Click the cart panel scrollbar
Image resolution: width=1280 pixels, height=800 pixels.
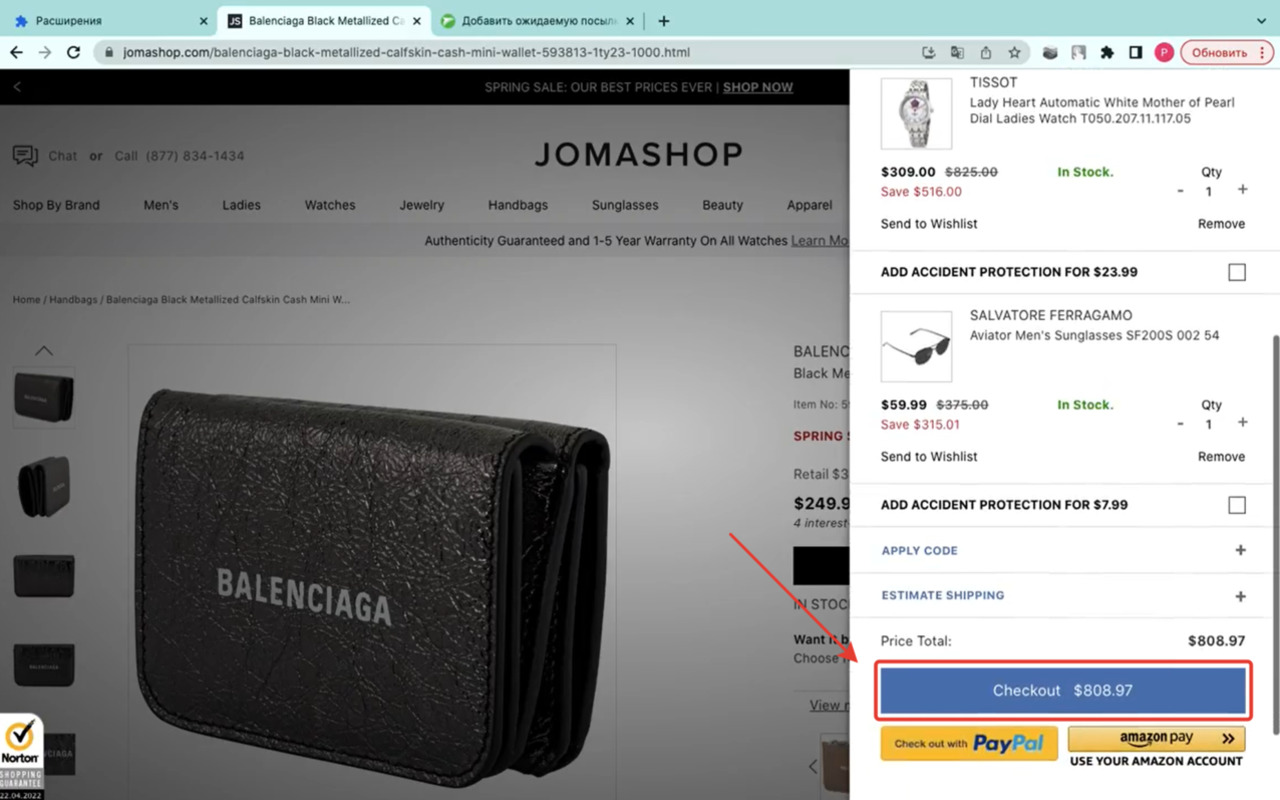(x=1274, y=533)
